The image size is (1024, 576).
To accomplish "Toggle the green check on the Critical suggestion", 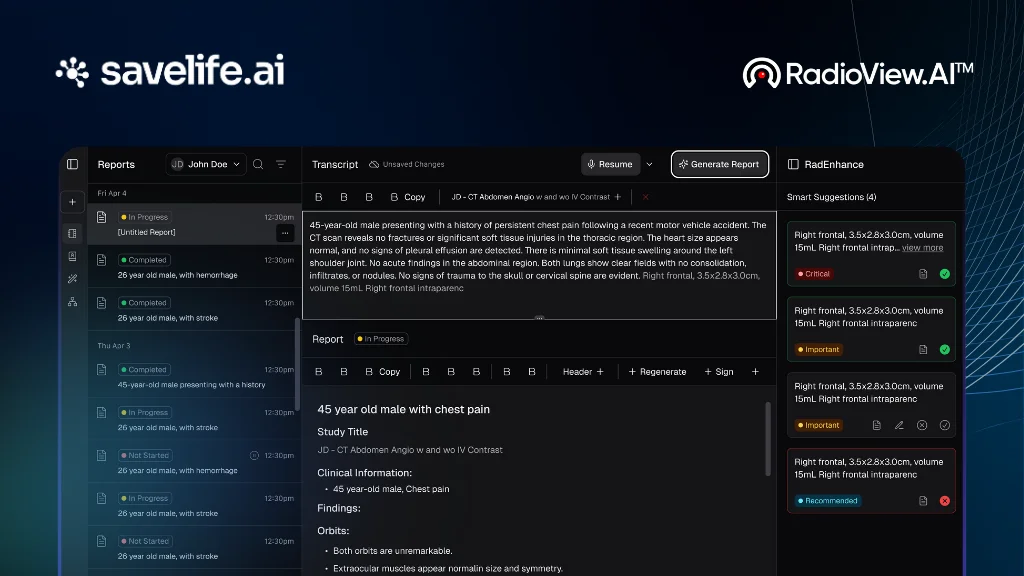I will pos(945,274).
